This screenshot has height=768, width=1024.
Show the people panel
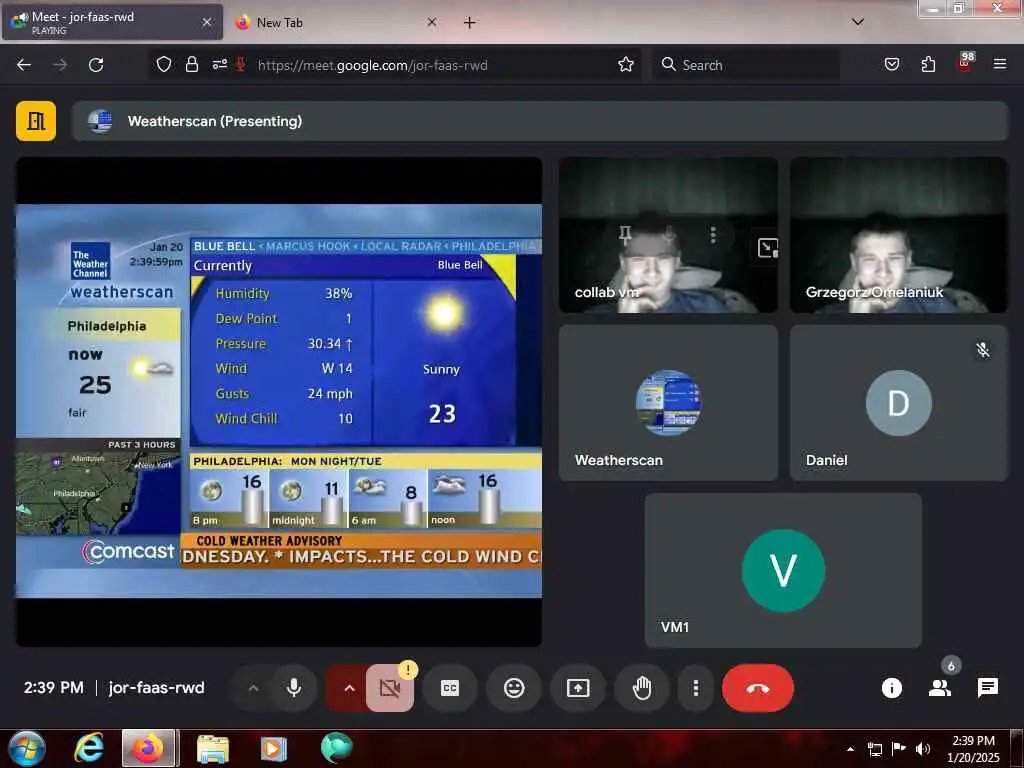click(x=940, y=688)
